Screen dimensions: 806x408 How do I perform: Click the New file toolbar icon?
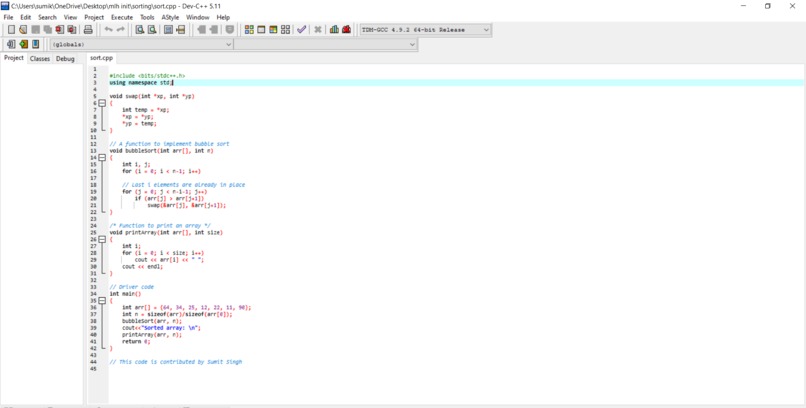pos(11,30)
